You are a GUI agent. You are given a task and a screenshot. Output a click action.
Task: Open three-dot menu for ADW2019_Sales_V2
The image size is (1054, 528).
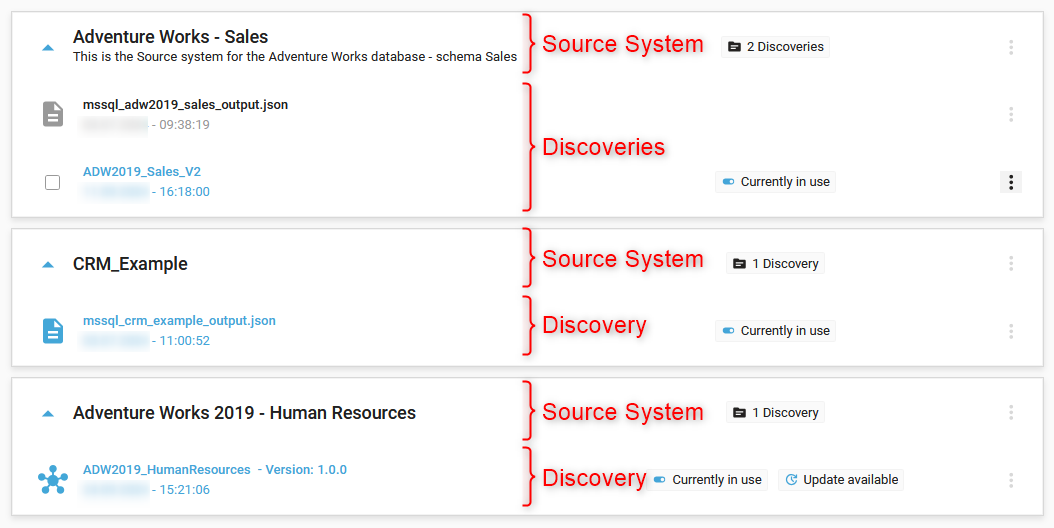1011,182
